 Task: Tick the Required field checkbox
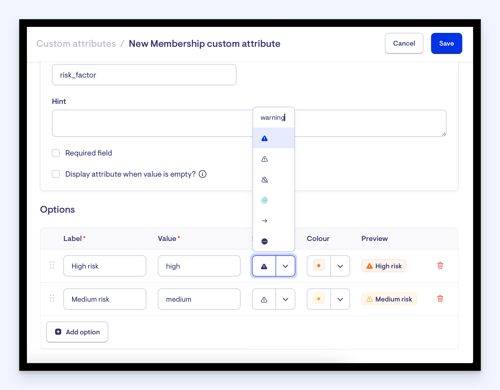click(x=56, y=153)
